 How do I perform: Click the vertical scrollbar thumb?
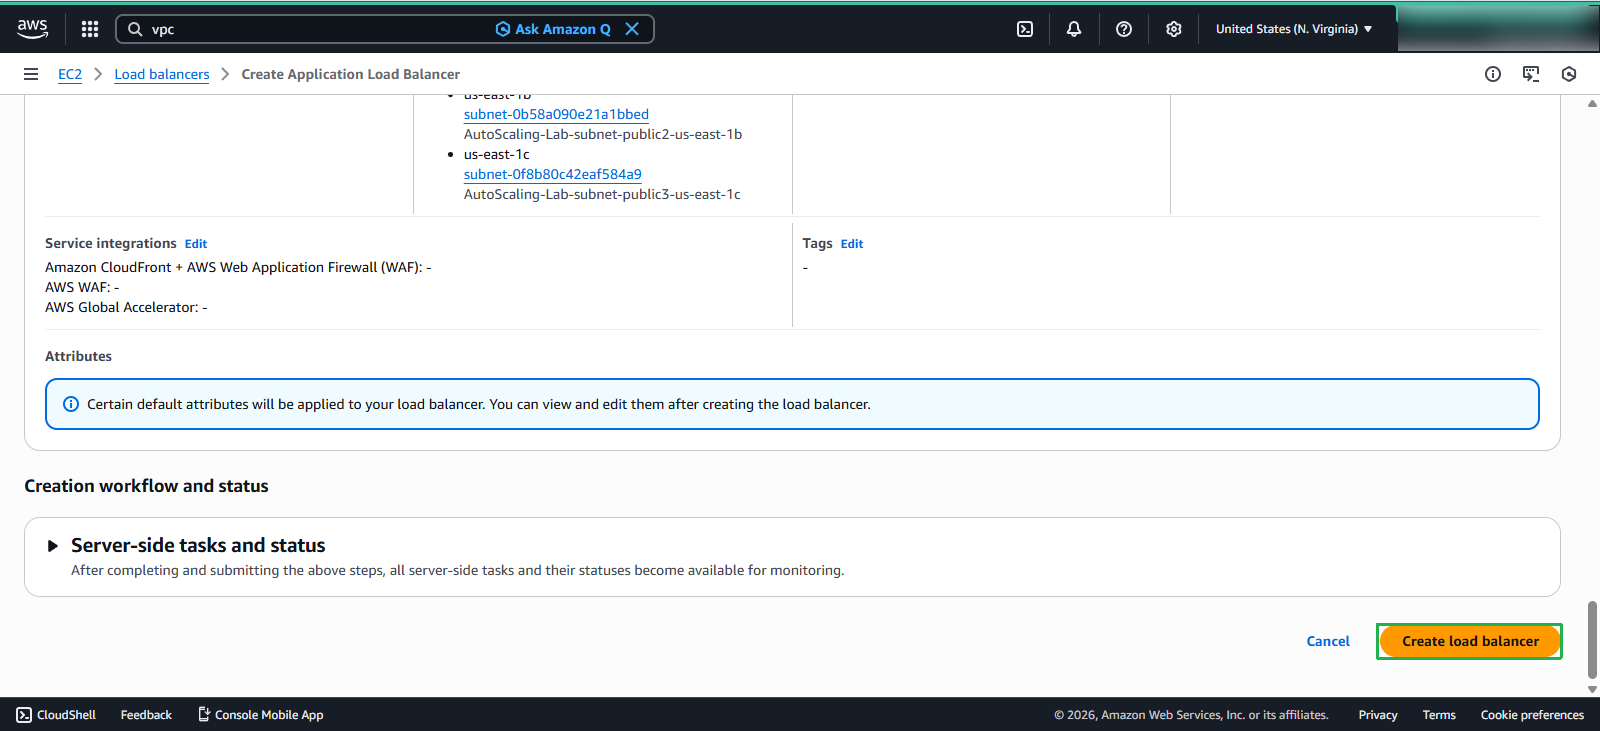(1592, 640)
